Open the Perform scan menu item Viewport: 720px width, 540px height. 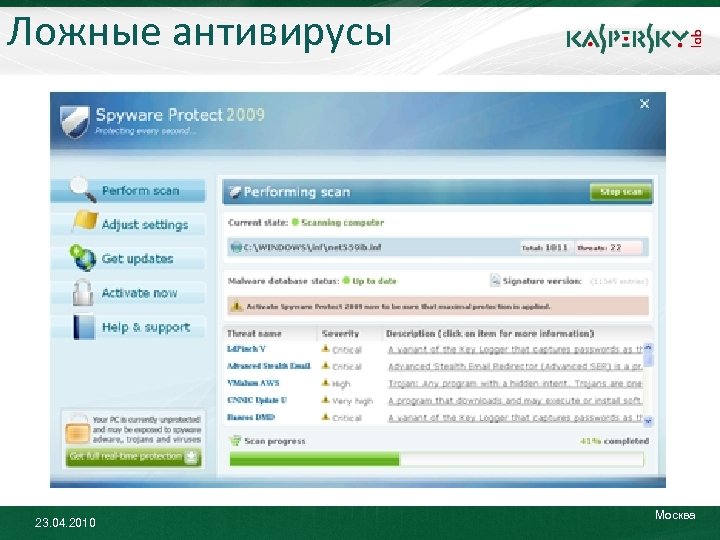click(128, 191)
